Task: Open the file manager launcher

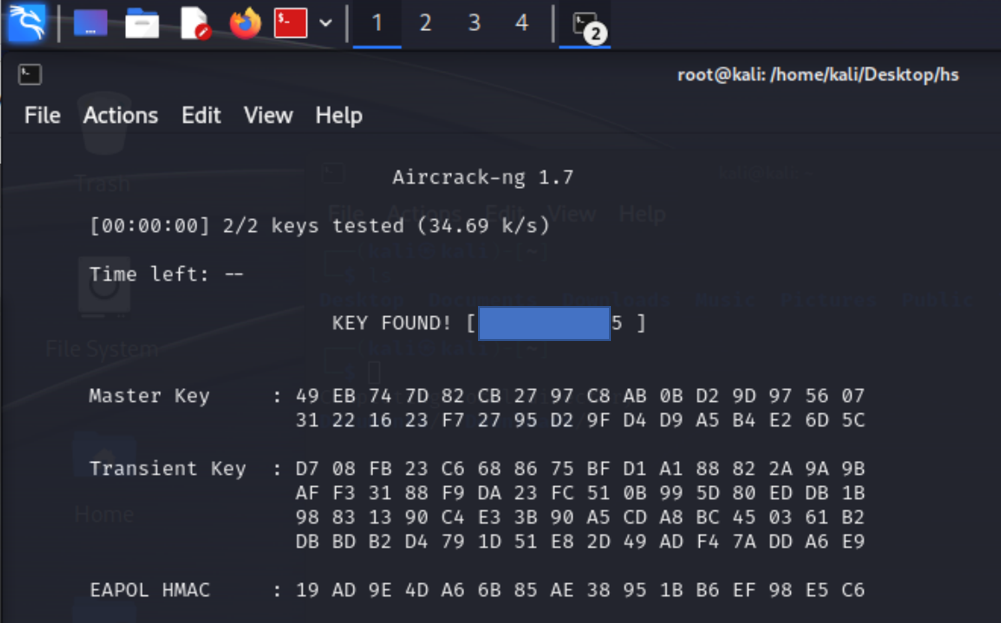Action: pyautogui.click(x=142, y=24)
